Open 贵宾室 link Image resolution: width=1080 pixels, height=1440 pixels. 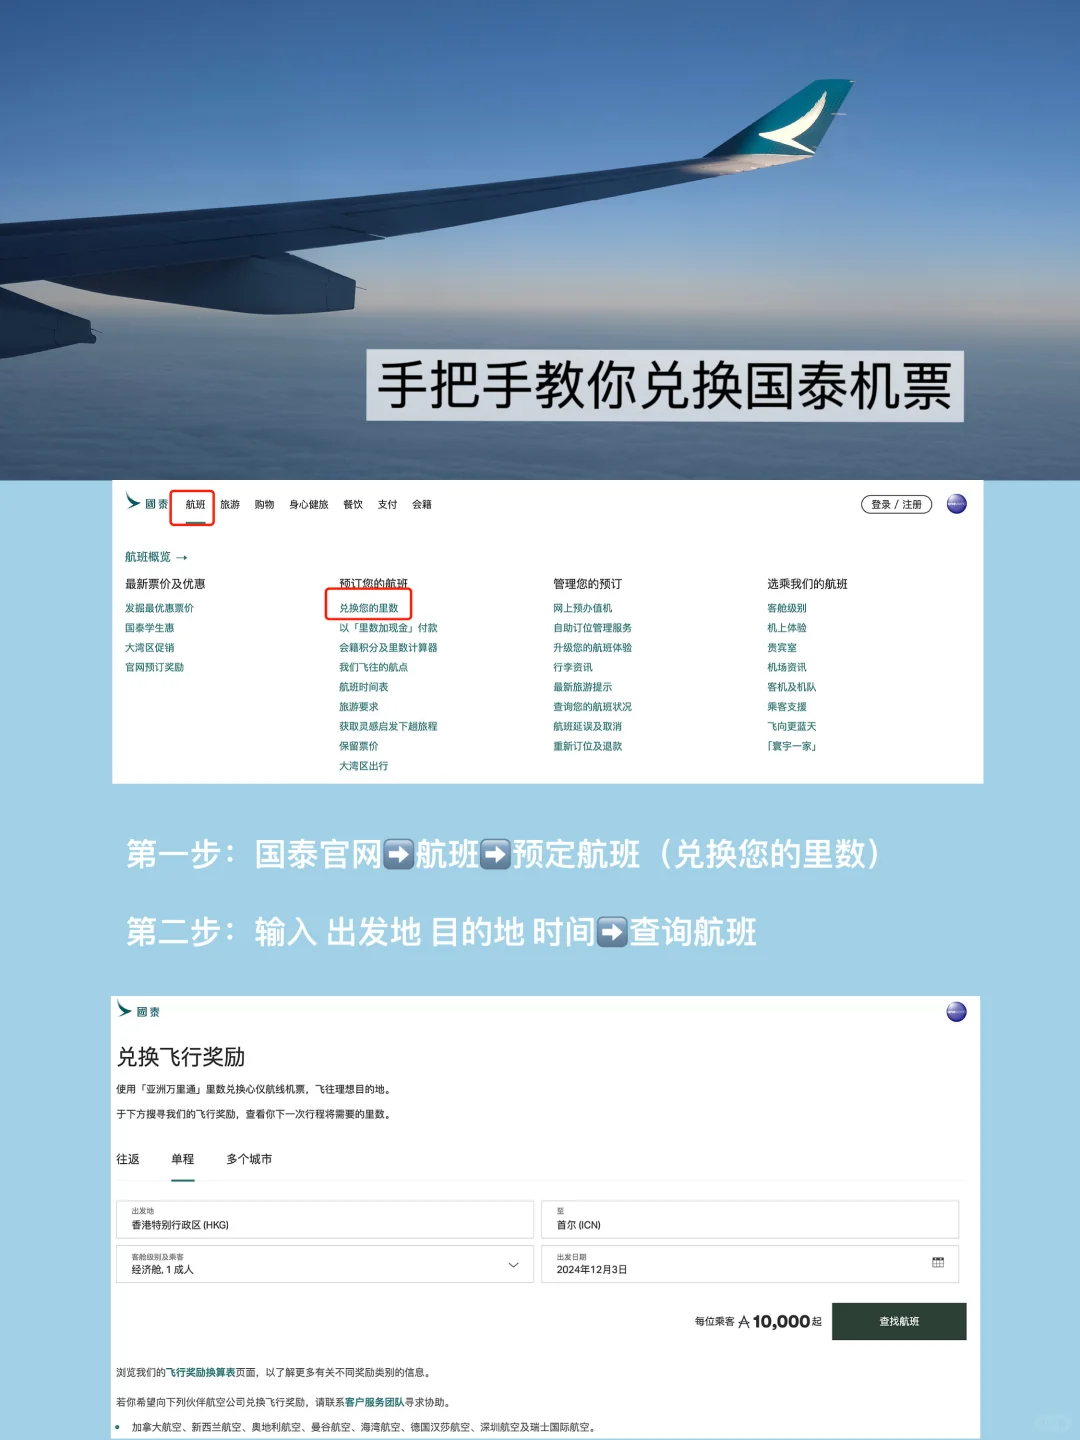click(x=782, y=648)
